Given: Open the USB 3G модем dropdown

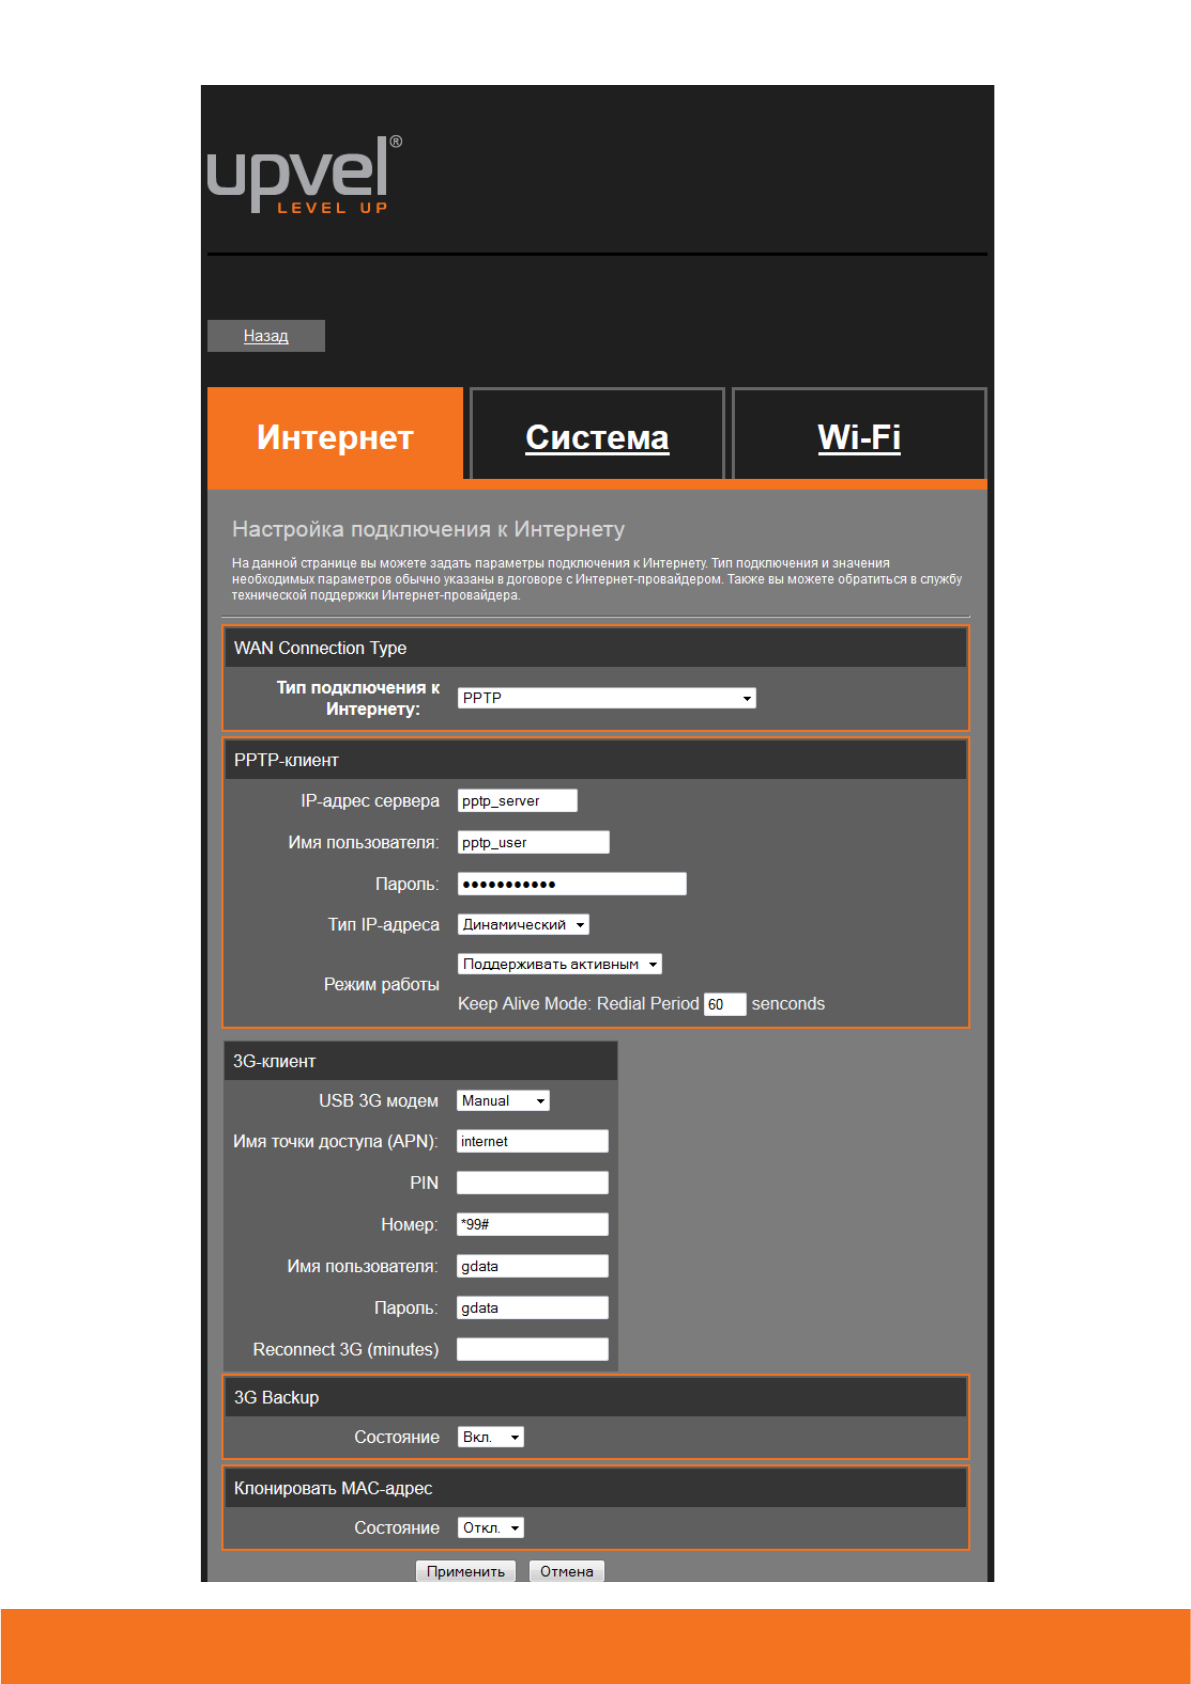Looking at the screenshot, I should tap(503, 1101).
